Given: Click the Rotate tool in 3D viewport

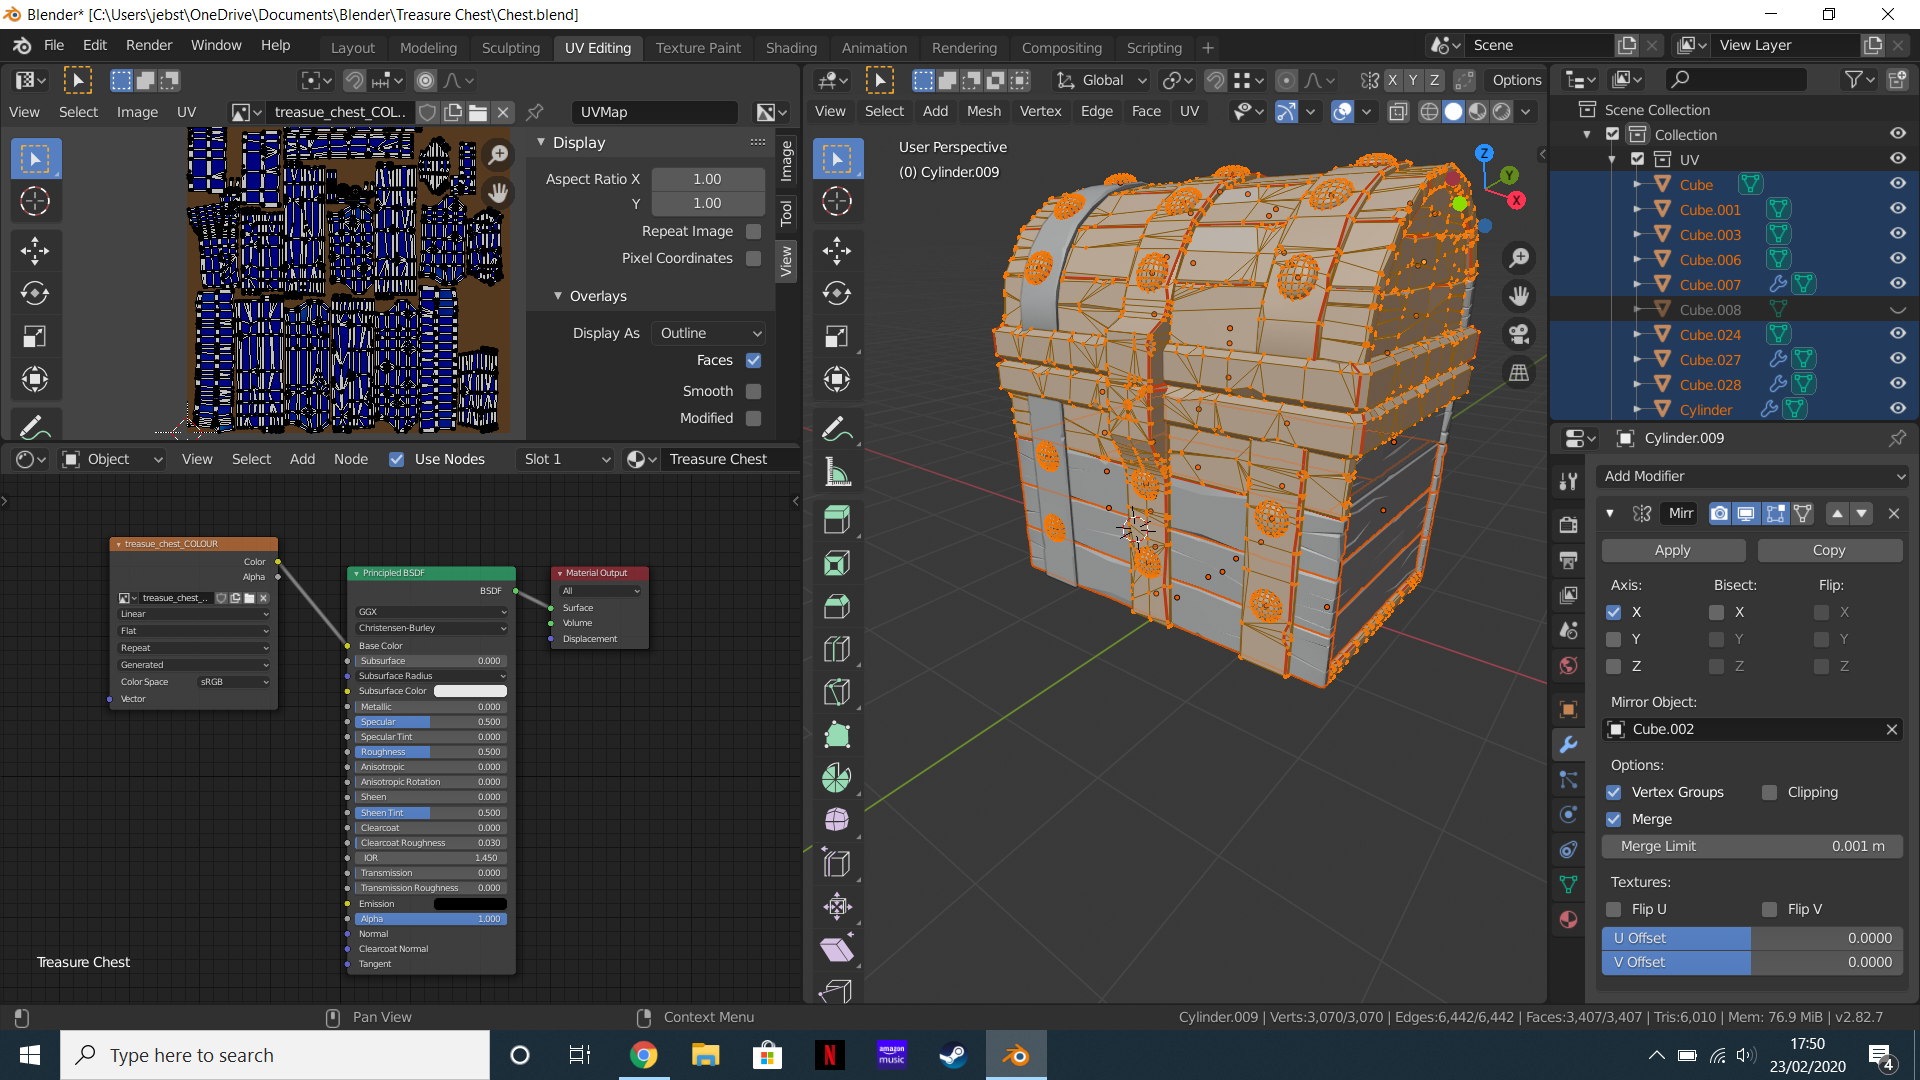Looking at the screenshot, I should (x=837, y=293).
